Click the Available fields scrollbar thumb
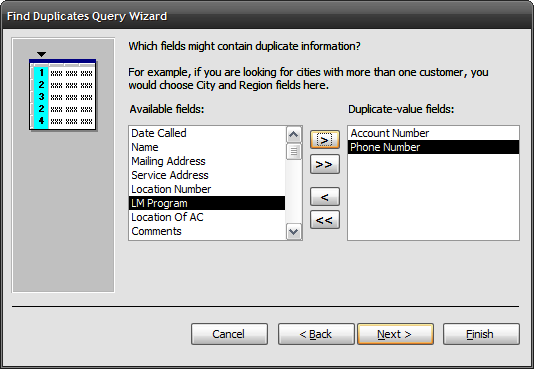Image resolution: width=534 pixels, height=369 pixels. [294, 151]
